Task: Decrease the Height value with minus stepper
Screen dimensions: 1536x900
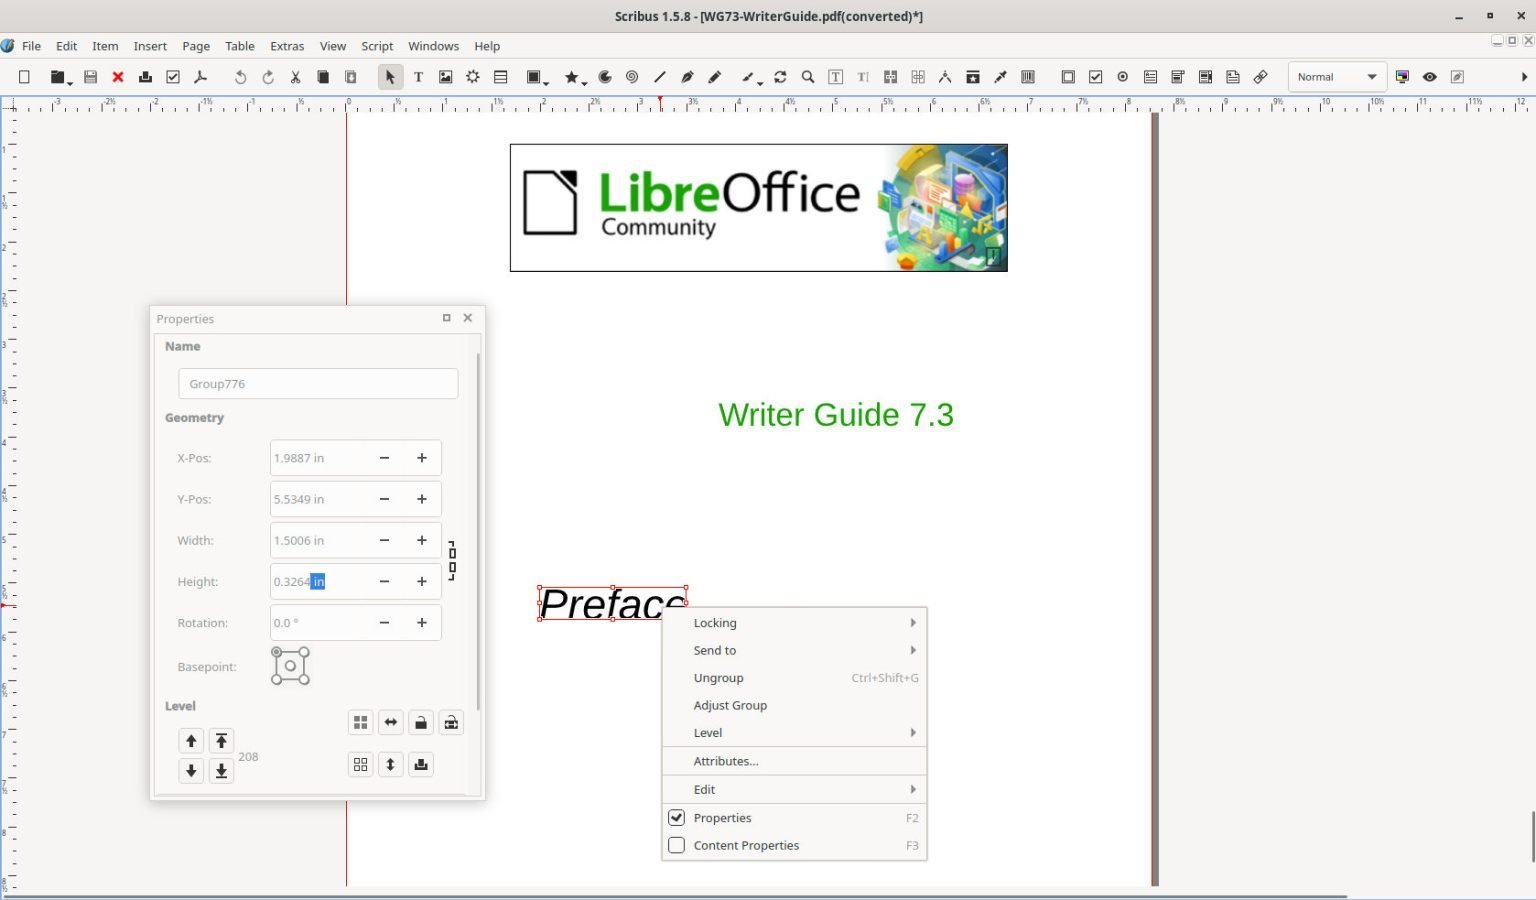Action: tap(384, 581)
